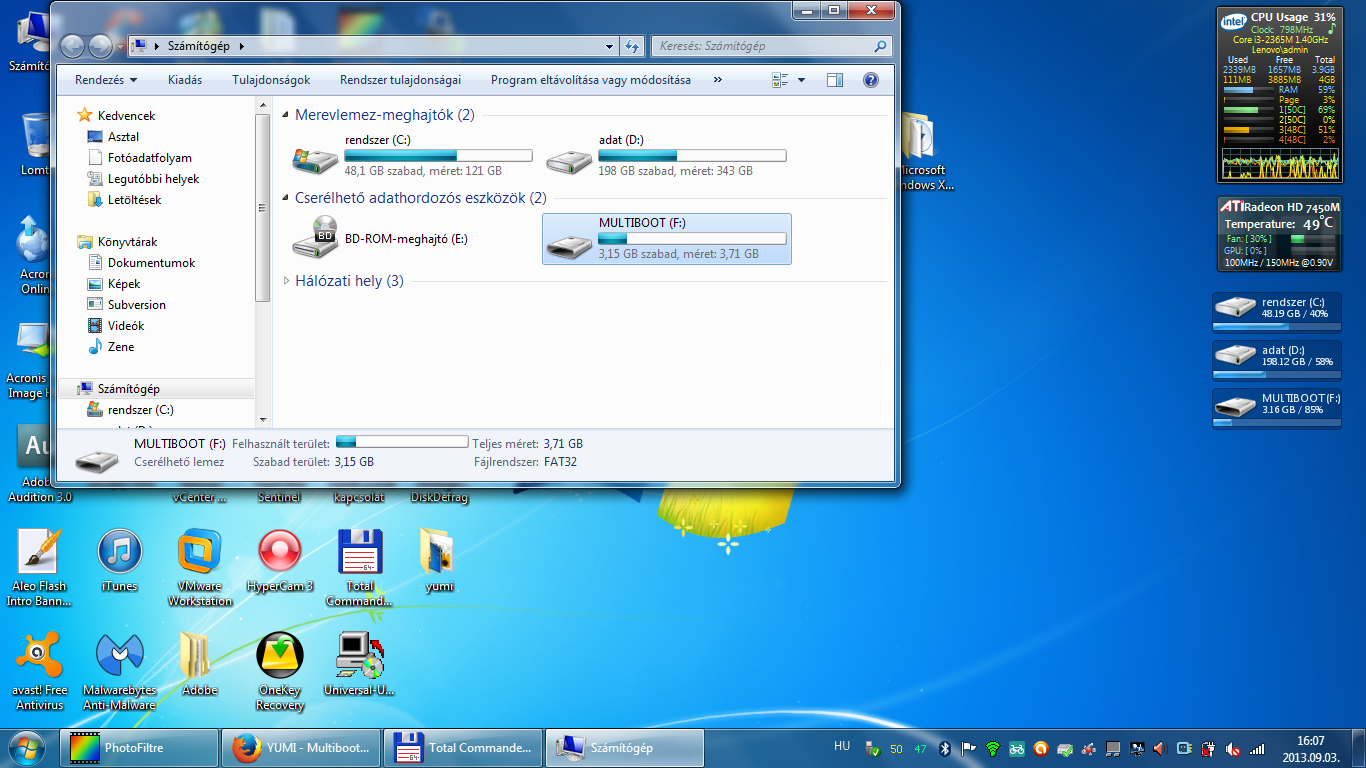Toggle the preview pane icon
The image size is (1366, 768).
835,80
